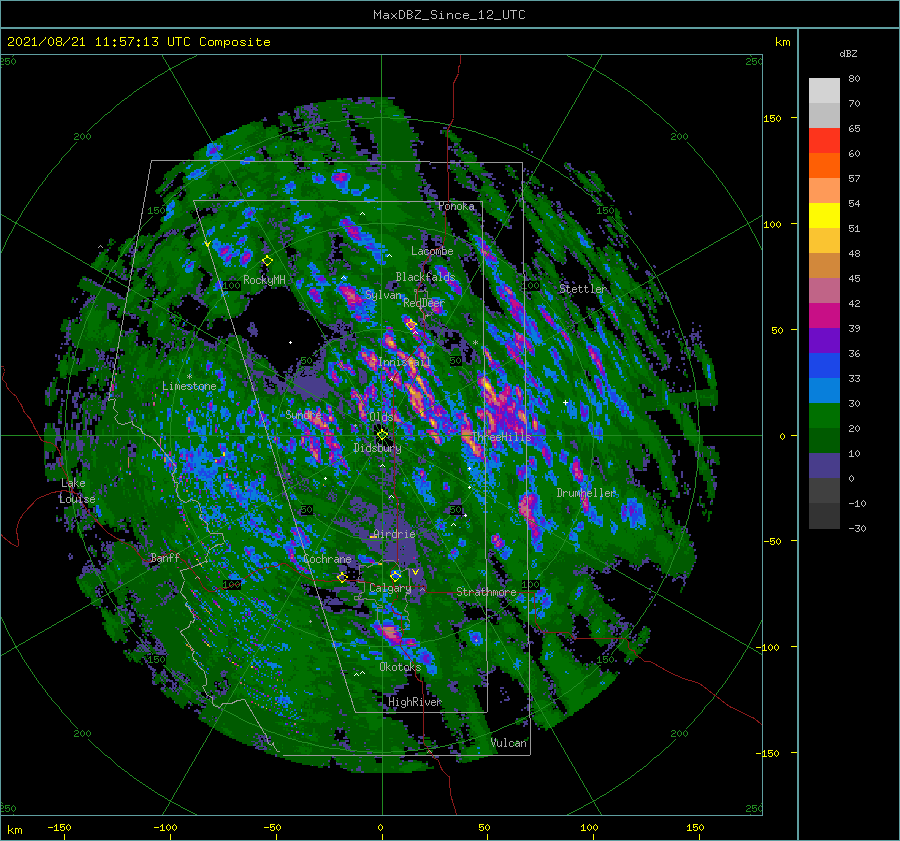Click the Sylvan label
This screenshot has width=900, height=841.
coord(383,295)
